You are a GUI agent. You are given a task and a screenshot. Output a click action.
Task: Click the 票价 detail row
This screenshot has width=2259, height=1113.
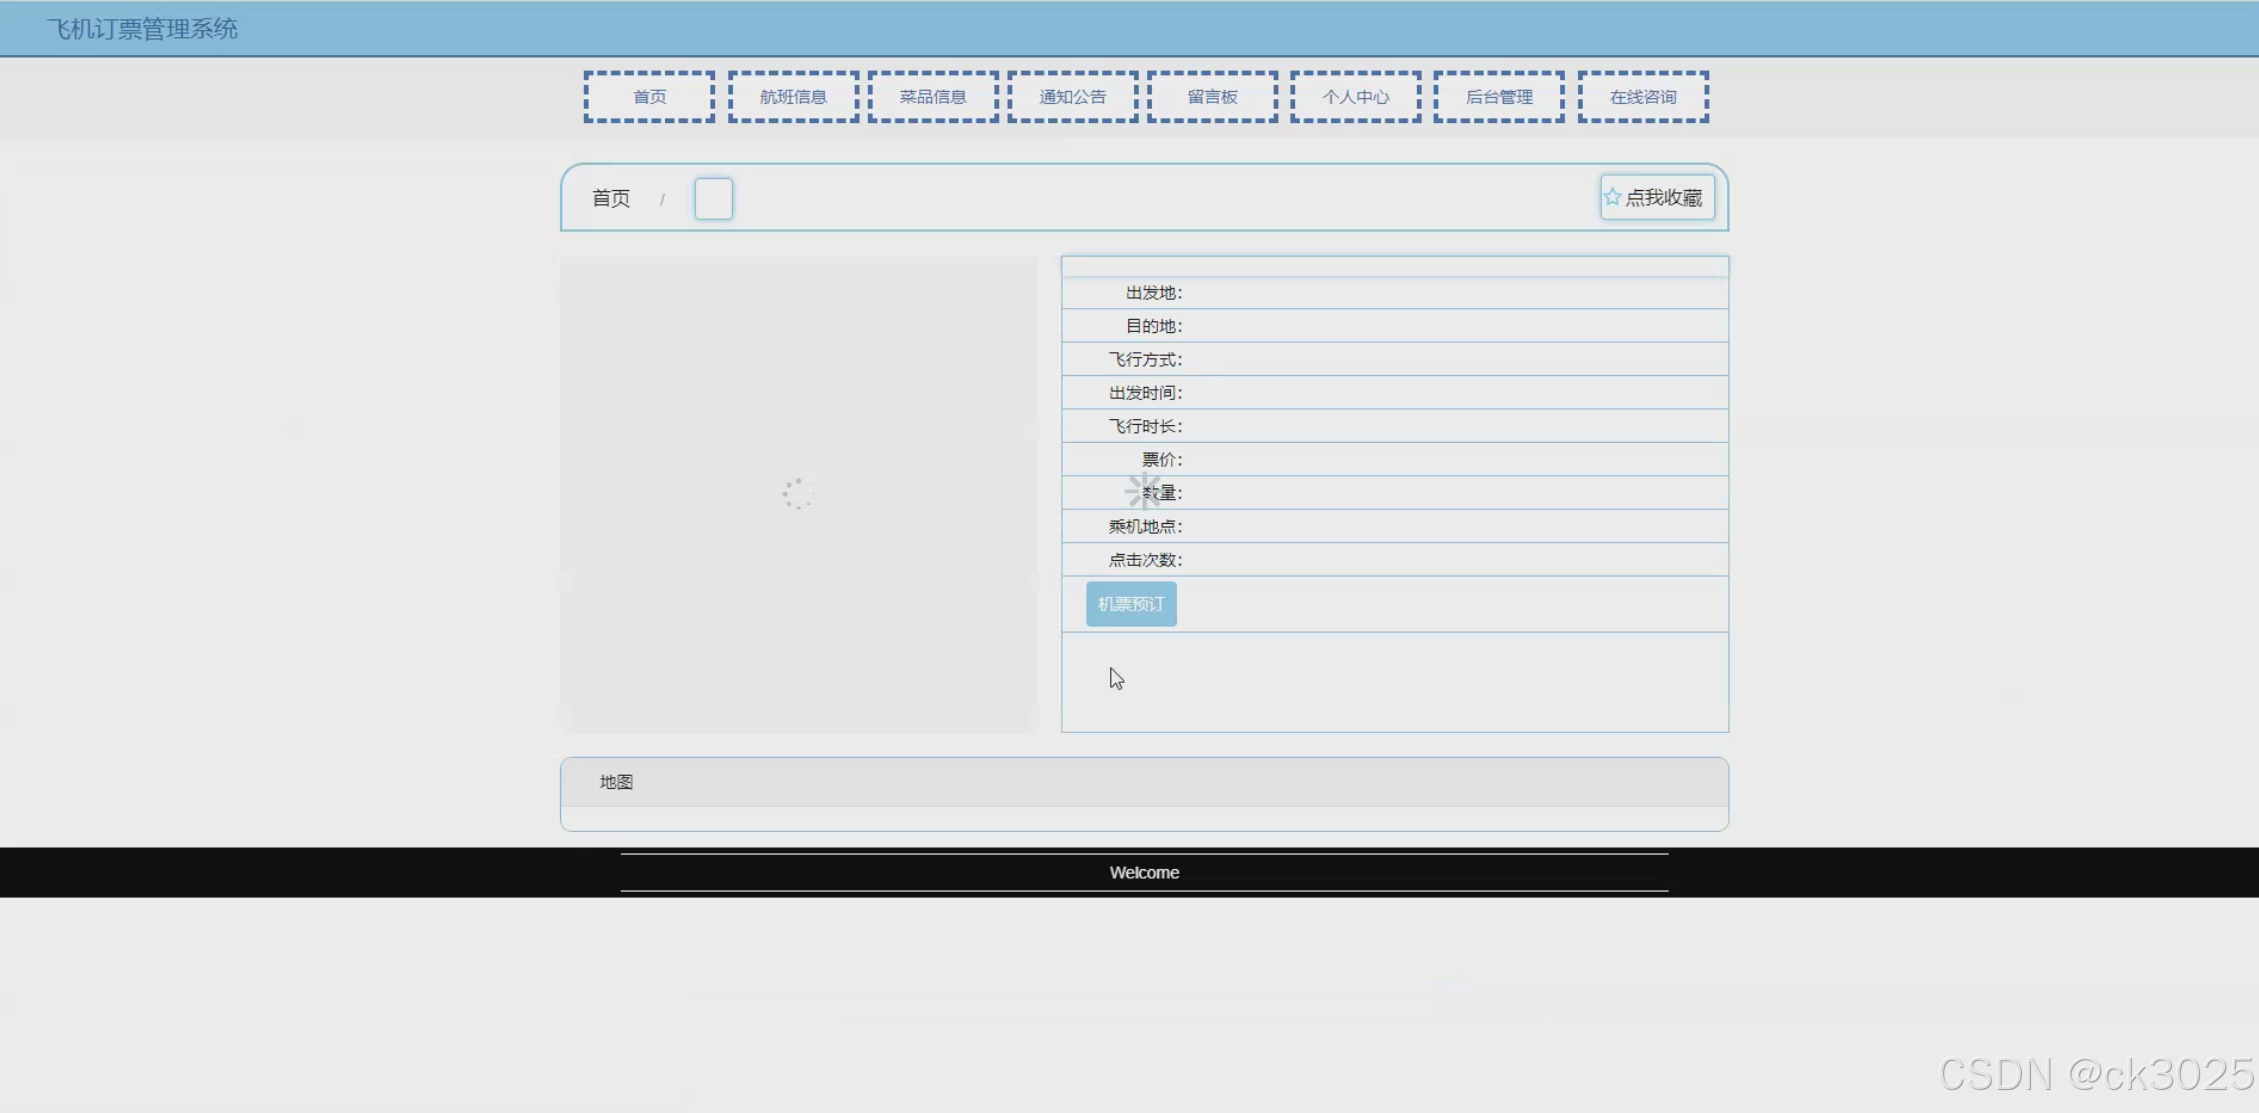tap(1162, 460)
